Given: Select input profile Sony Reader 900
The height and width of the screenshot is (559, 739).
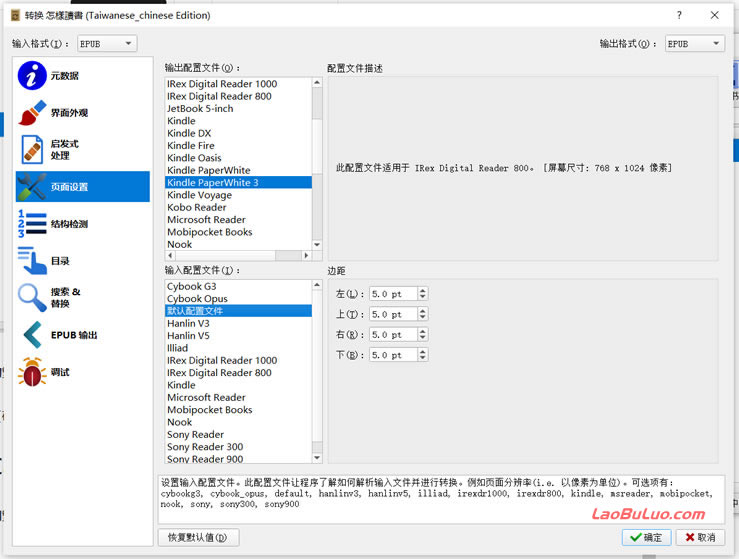Looking at the screenshot, I should pos(238,459).
